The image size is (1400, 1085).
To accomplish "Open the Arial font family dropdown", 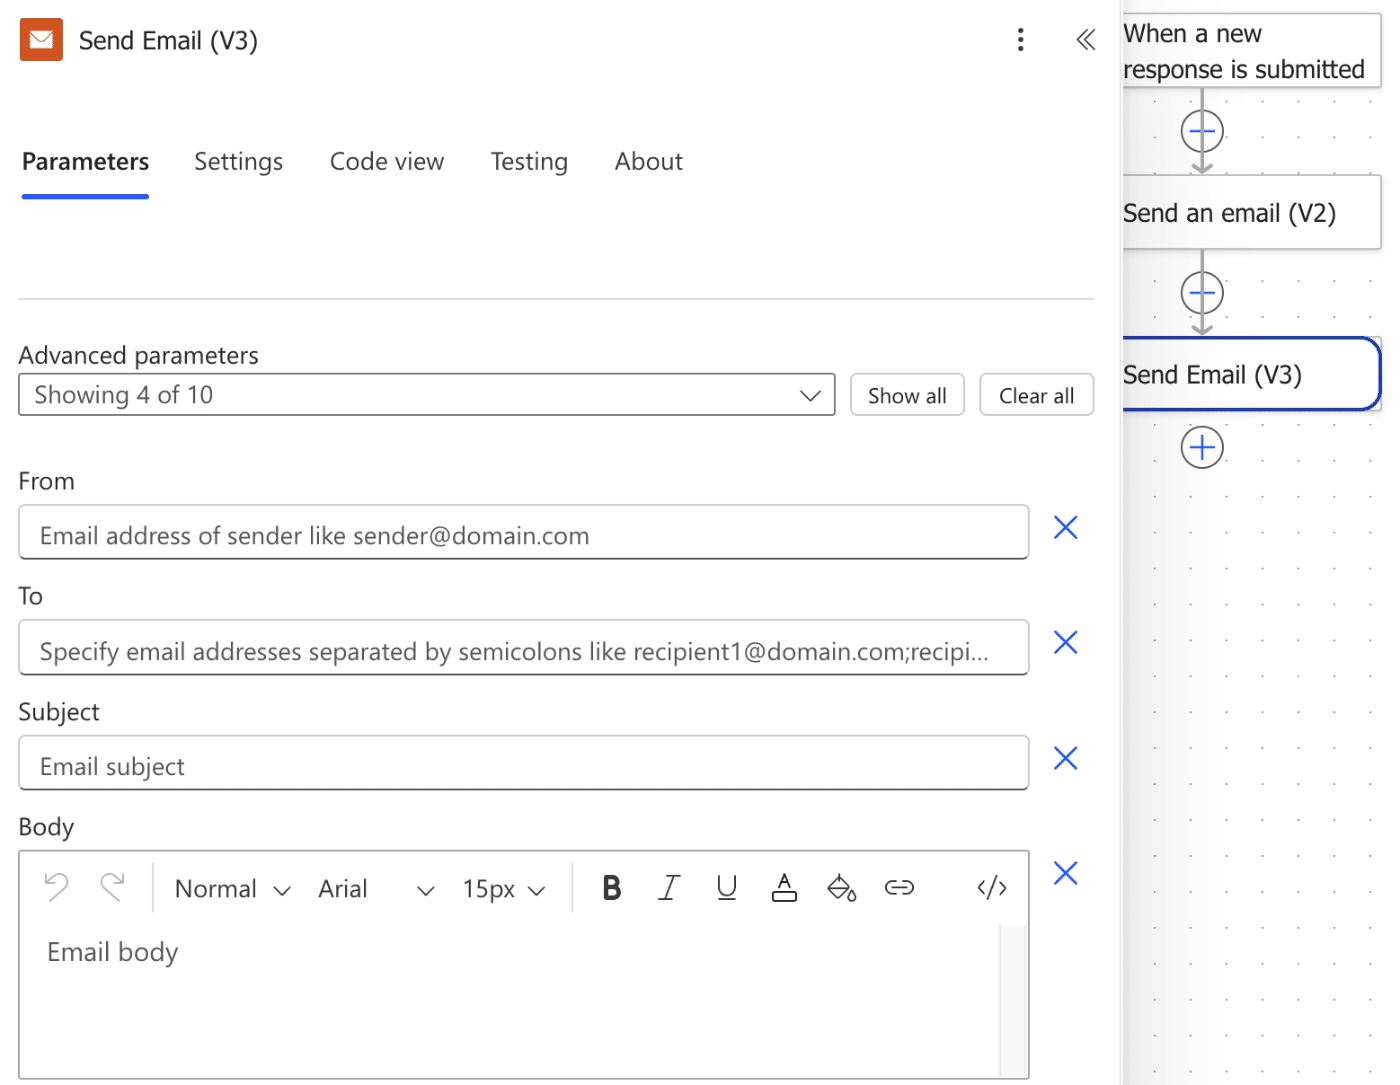I will (377, 889).
